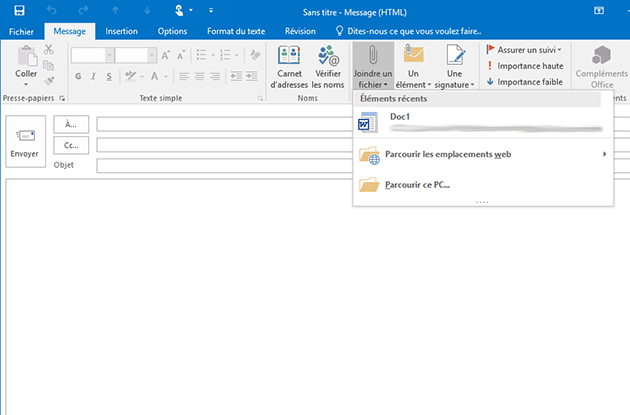The height and width of the screenshot is (415, 630).
Task: Click the Cc... button
Action: [71, 145]
